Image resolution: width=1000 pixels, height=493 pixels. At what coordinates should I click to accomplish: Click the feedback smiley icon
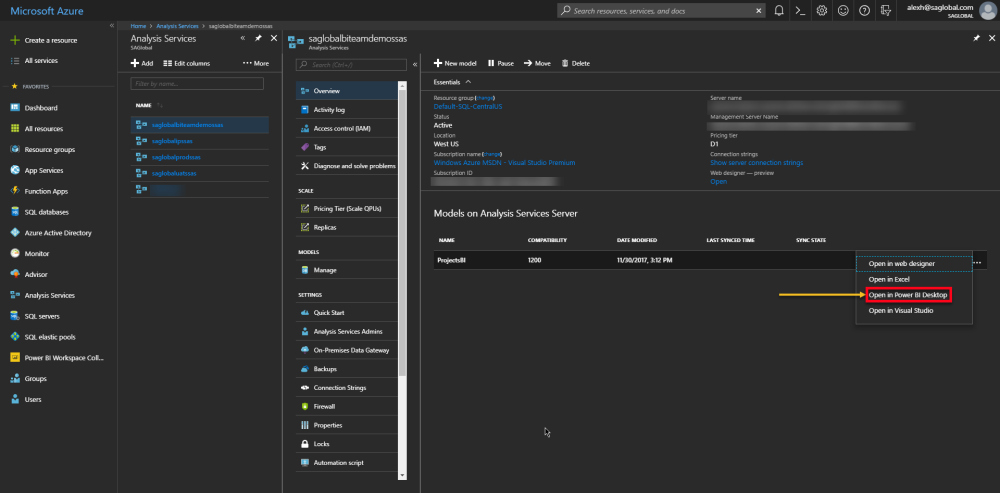tap(843, 10)
